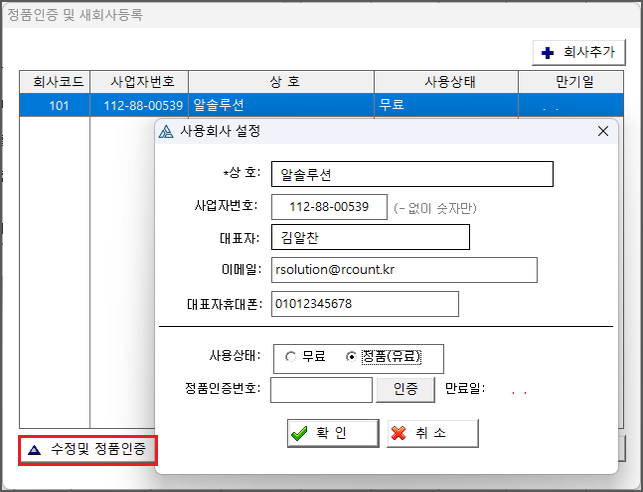The height and width of the screenshot is (492, 643).
Task: Click the 상 호 column header
Action: coord(281,82)
